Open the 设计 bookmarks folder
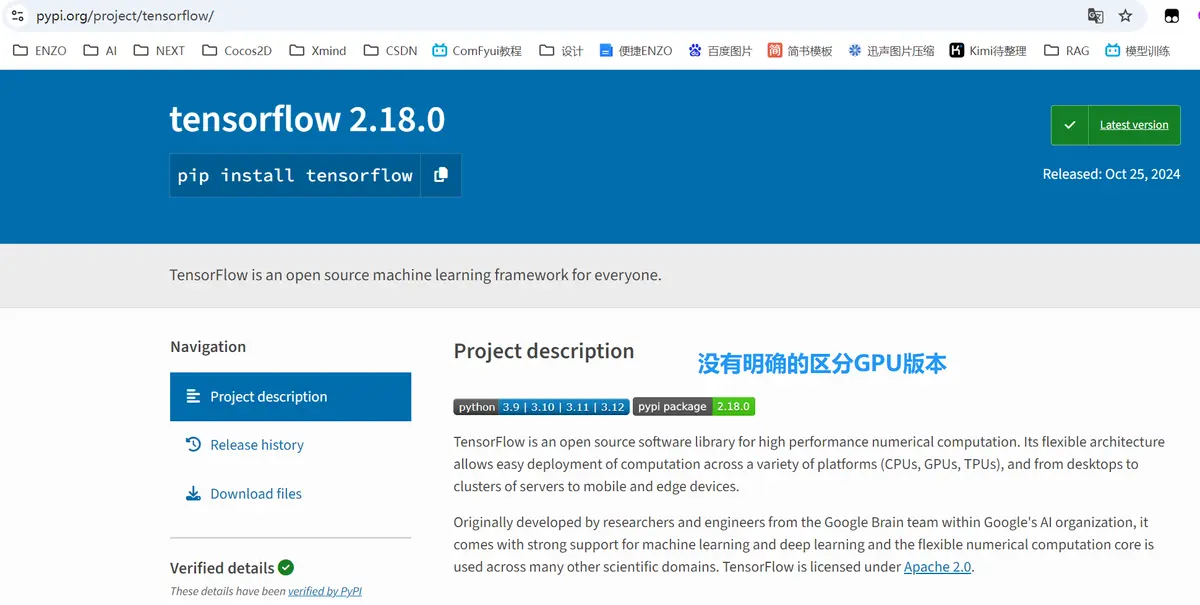 561,50
